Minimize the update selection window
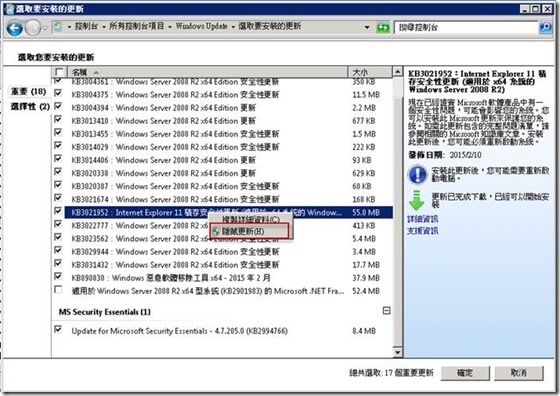 point(524,9)
